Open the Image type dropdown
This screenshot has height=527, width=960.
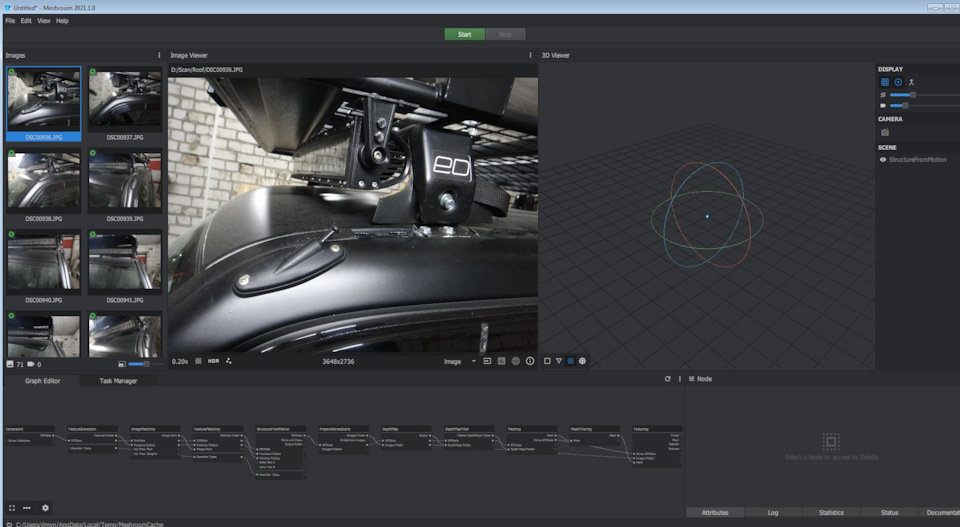460,362
